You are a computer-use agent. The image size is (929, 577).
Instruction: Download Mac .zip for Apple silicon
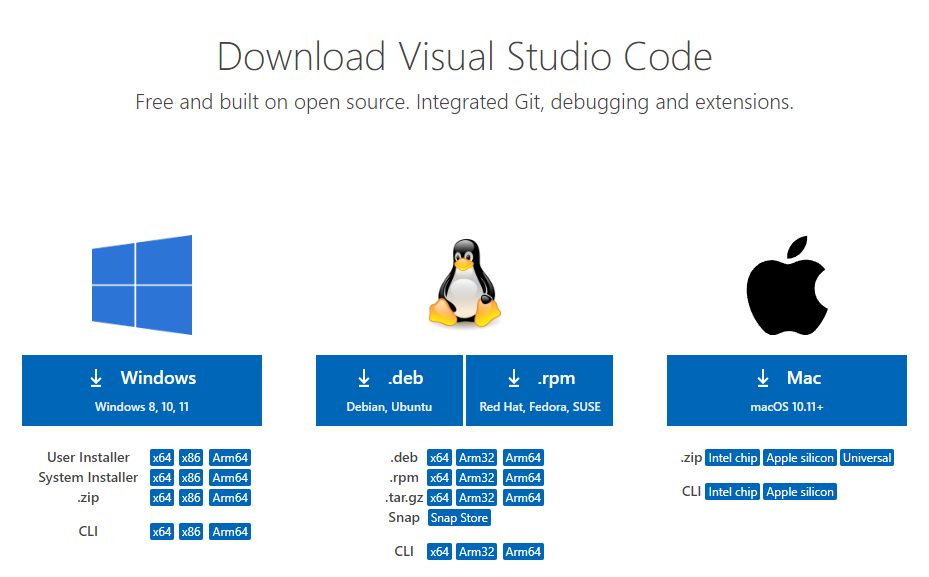pos(800,458)
